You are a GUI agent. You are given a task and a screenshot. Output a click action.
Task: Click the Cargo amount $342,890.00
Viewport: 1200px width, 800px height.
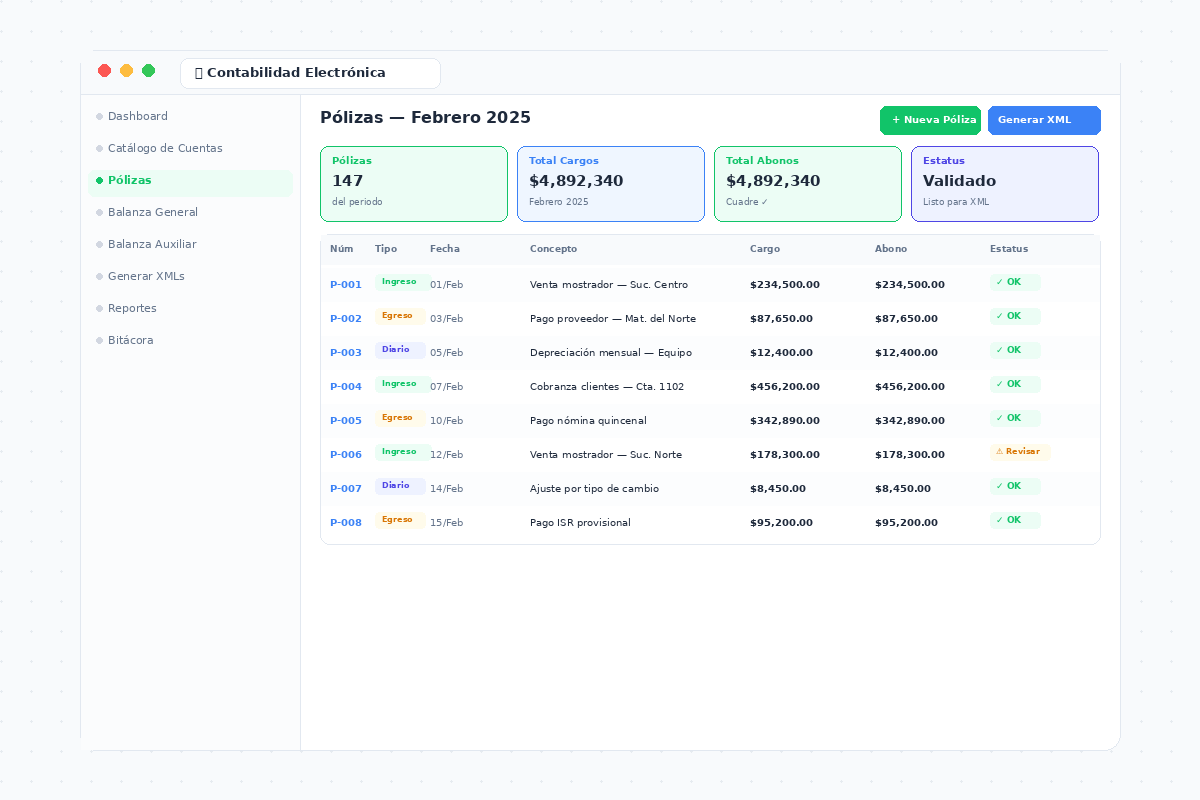(x=785, y=421)
